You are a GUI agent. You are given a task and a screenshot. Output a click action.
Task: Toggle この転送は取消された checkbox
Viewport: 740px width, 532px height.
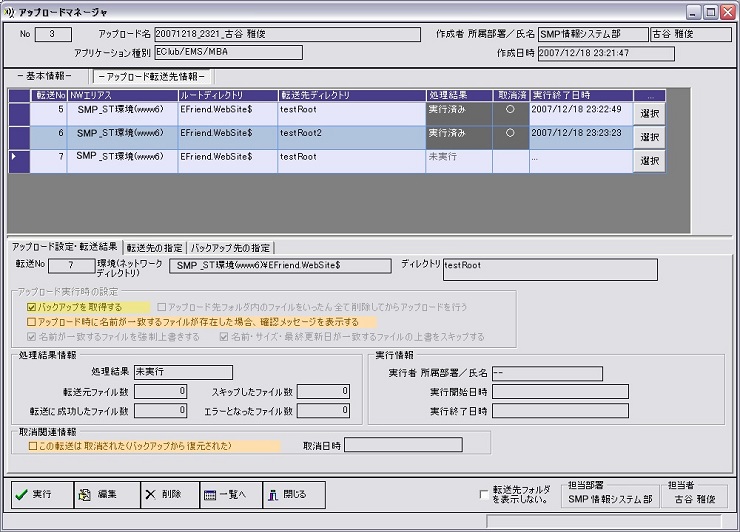[33, 446]
